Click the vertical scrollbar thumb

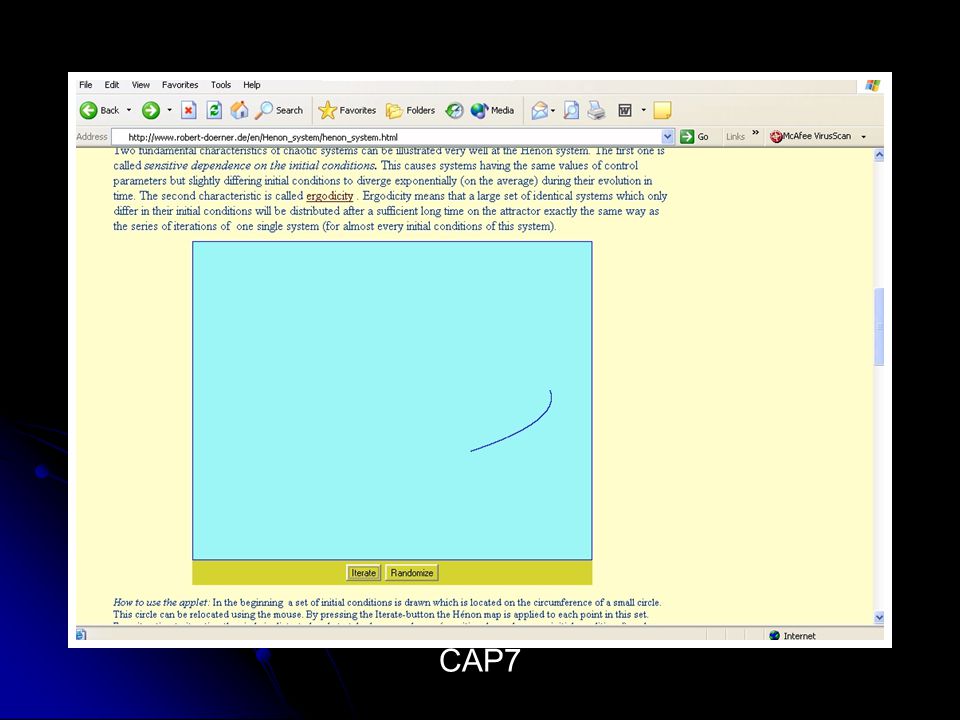(x=879, y=326)
